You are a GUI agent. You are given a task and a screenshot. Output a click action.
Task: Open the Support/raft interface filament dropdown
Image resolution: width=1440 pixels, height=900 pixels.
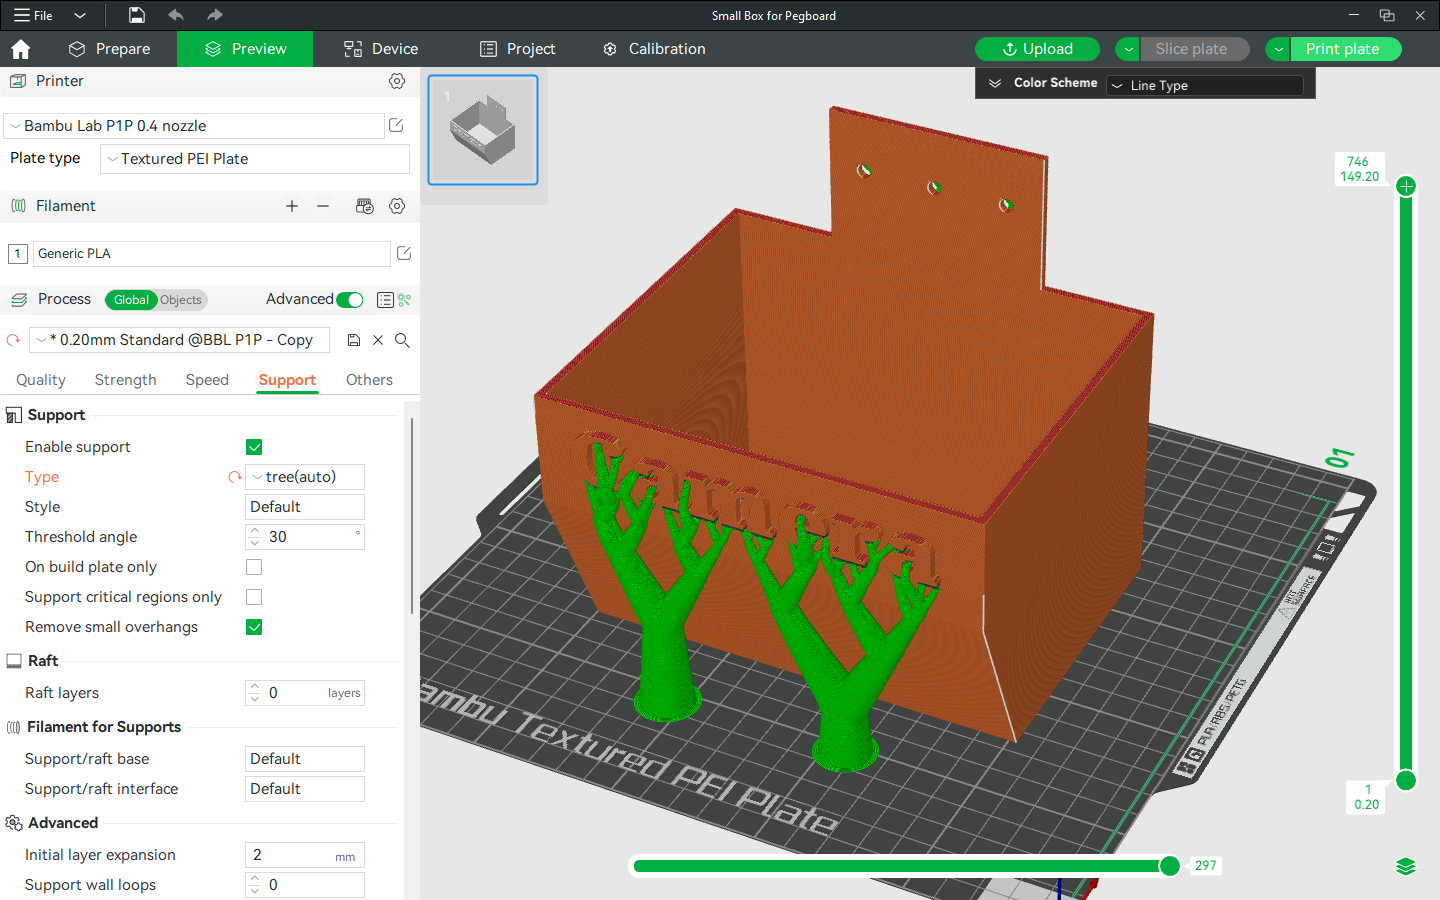click(x=305, y=789)
